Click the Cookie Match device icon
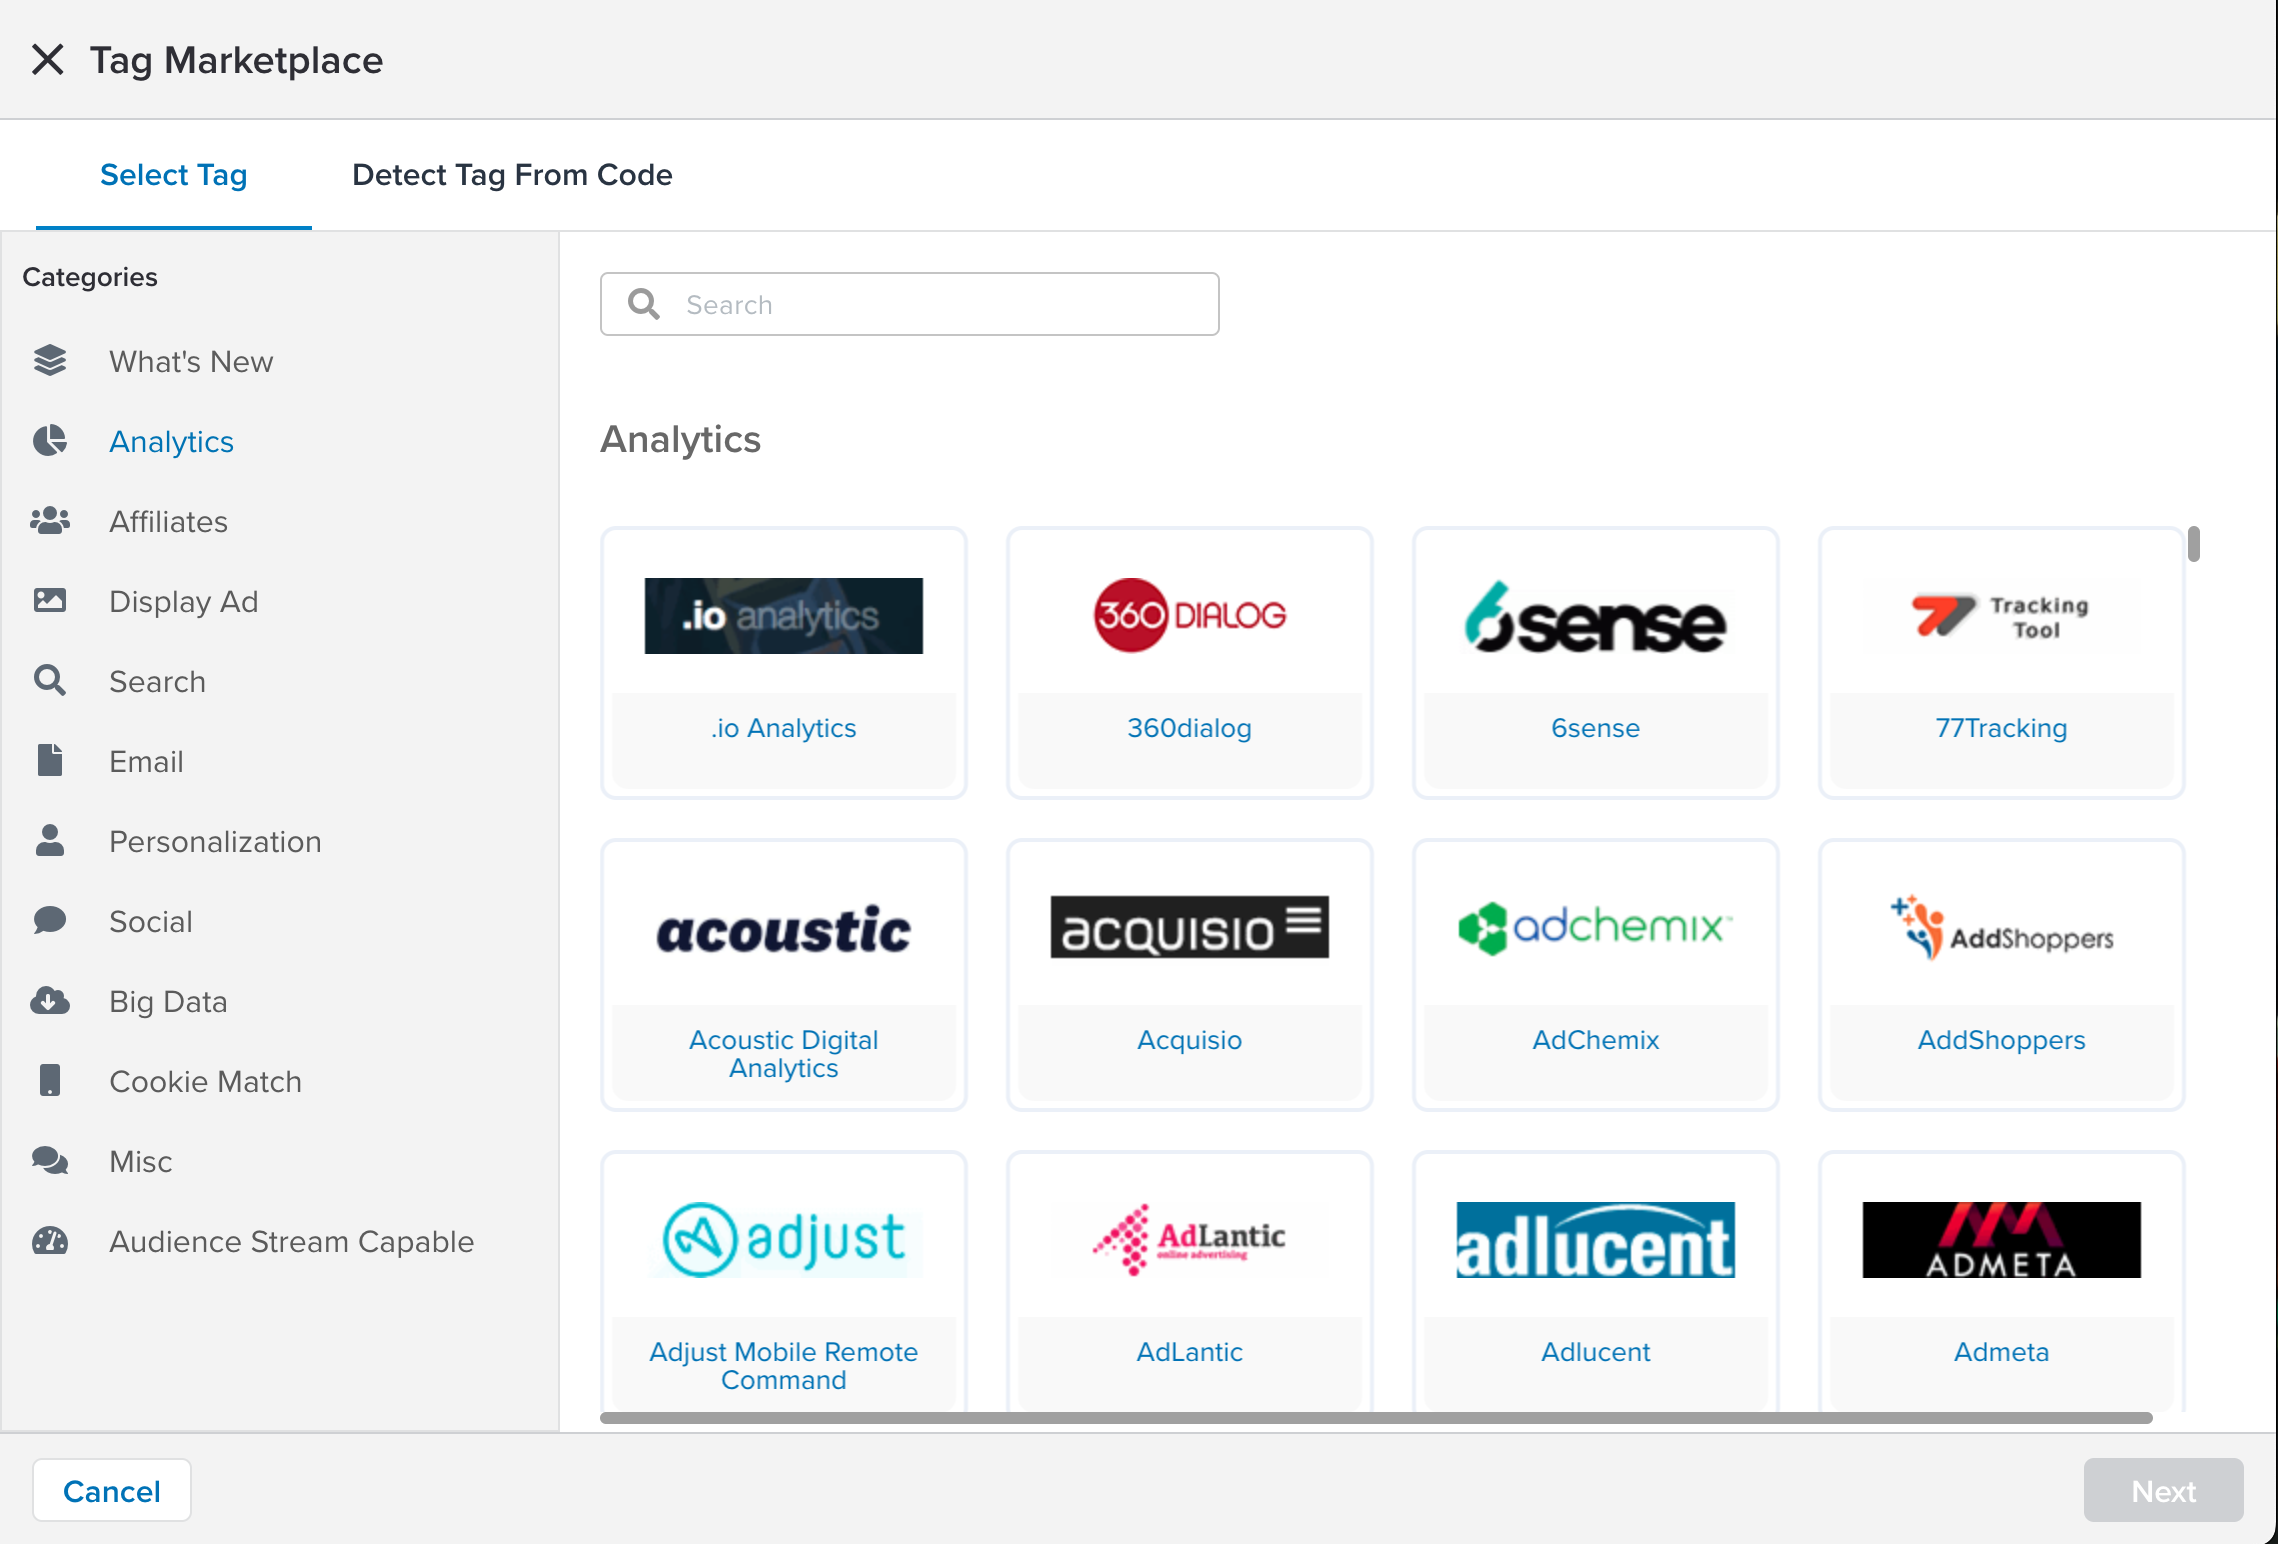Image resolution: width=2278 pixels, height=1544 pixels. [50, 1081]
